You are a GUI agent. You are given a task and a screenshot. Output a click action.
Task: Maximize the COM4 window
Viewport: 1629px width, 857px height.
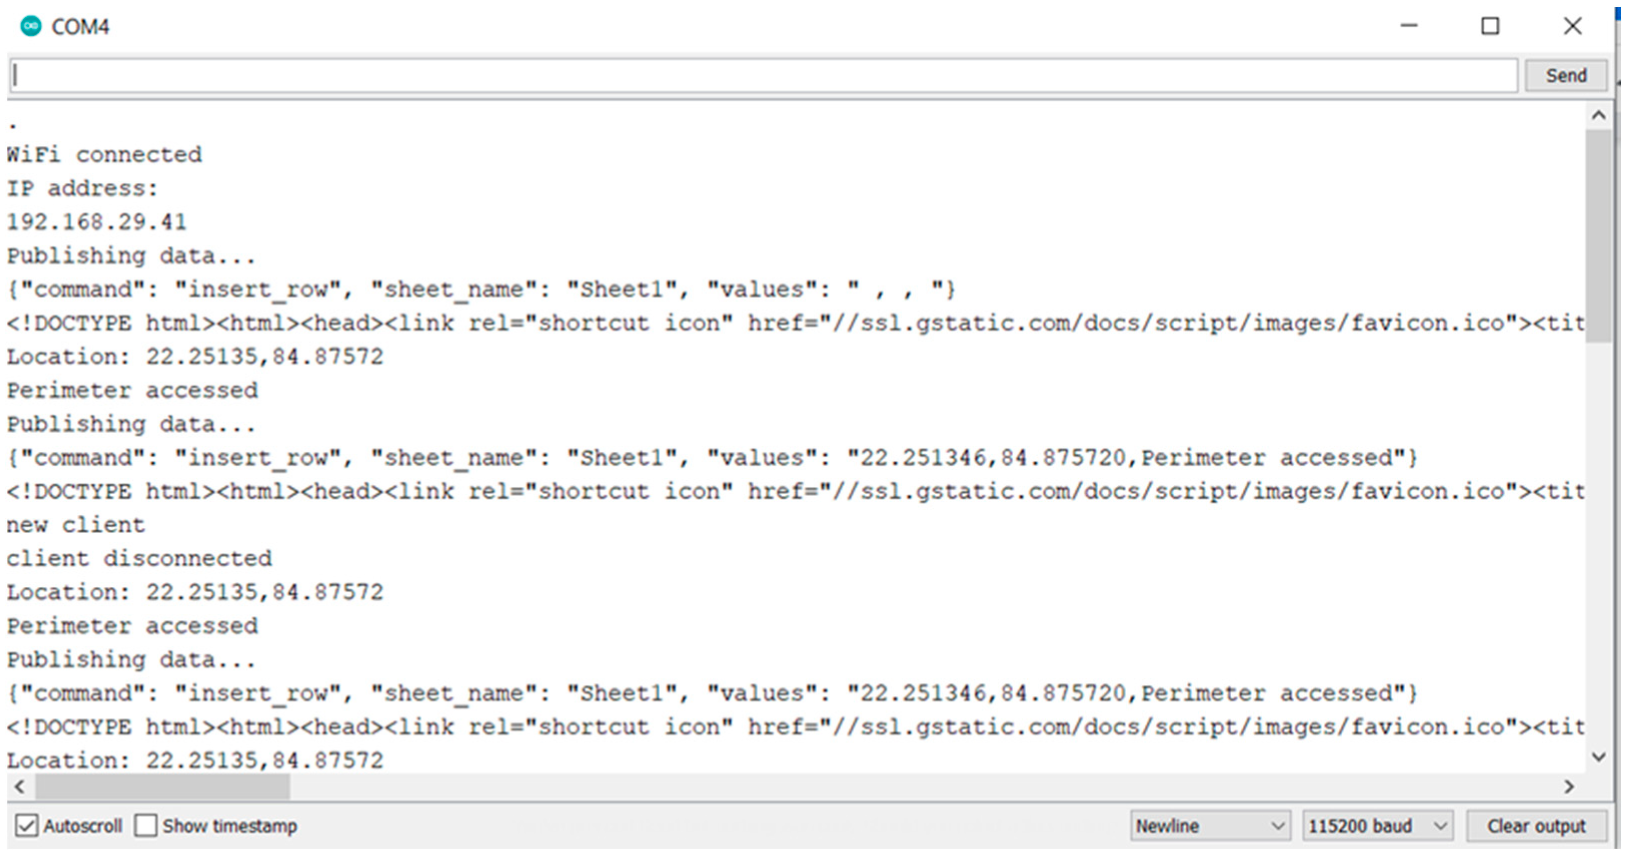[x=1490, y=26]
